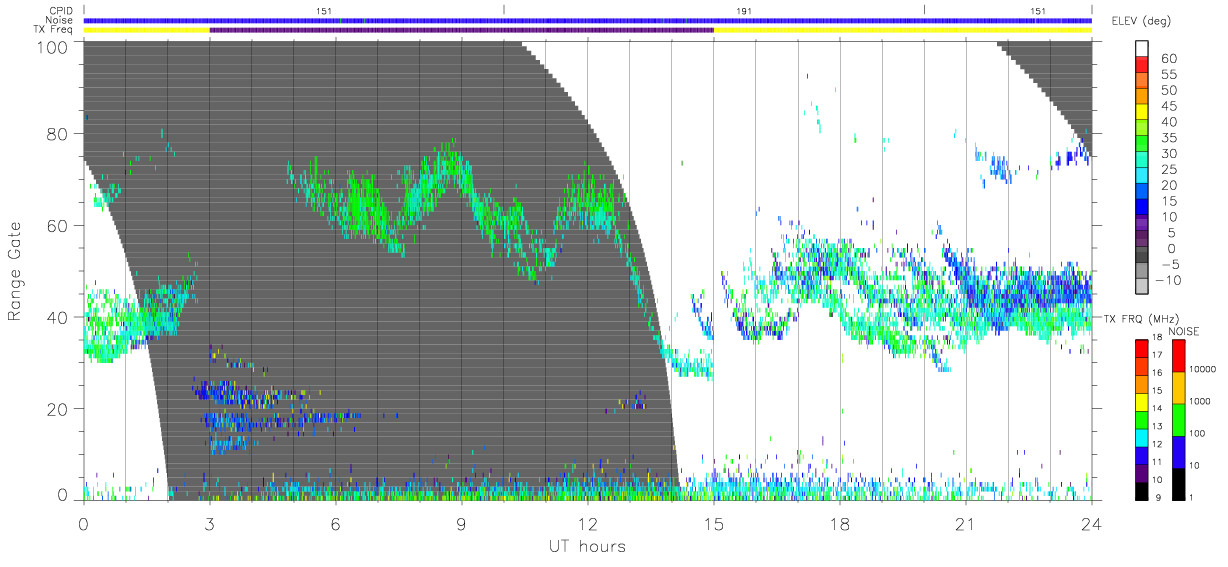This screenshot has width=1228, height=567.
Task: Click the blue Noise strip above the plot
Action: click(588, 20)
